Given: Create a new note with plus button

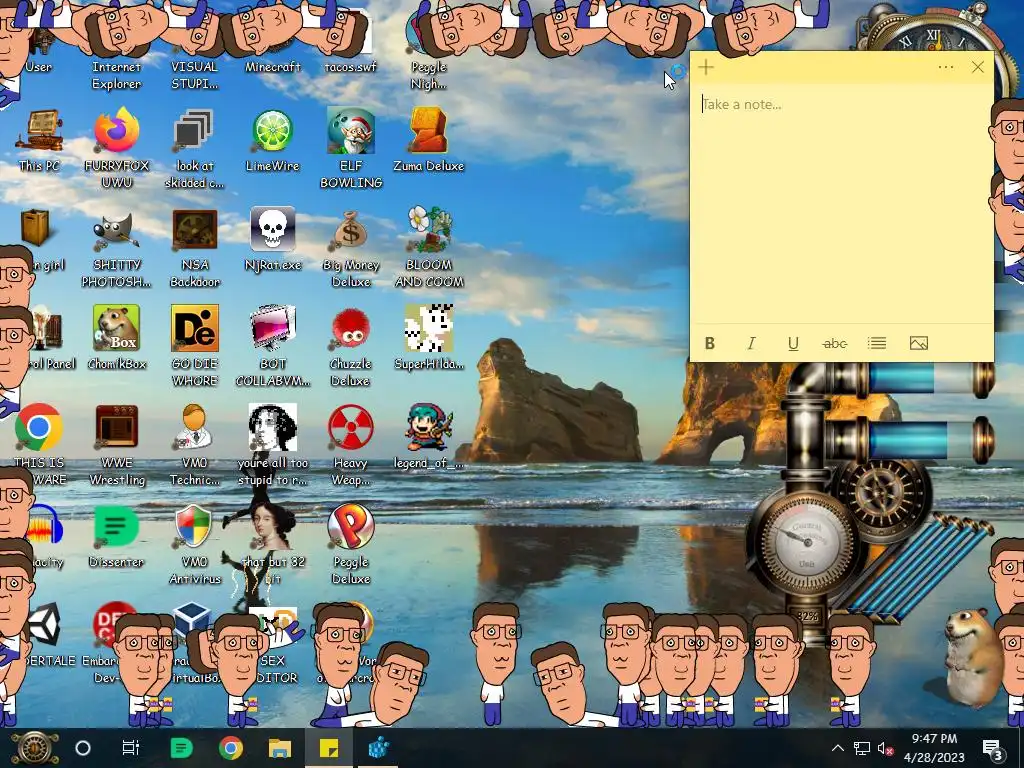Looking at the screenshot, I should 706,67.
